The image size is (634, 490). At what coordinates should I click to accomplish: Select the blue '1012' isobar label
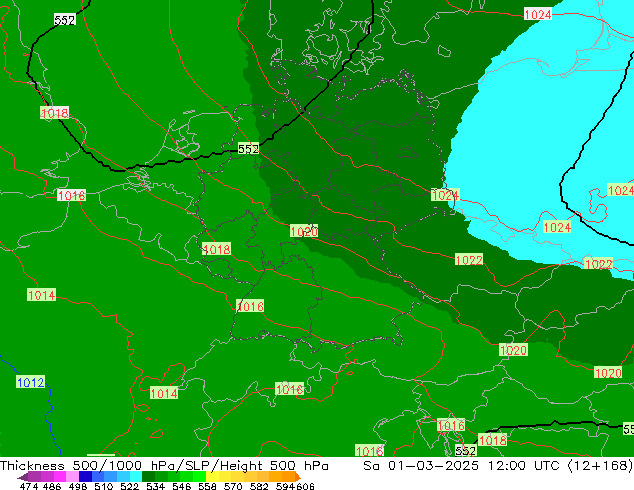31,382
